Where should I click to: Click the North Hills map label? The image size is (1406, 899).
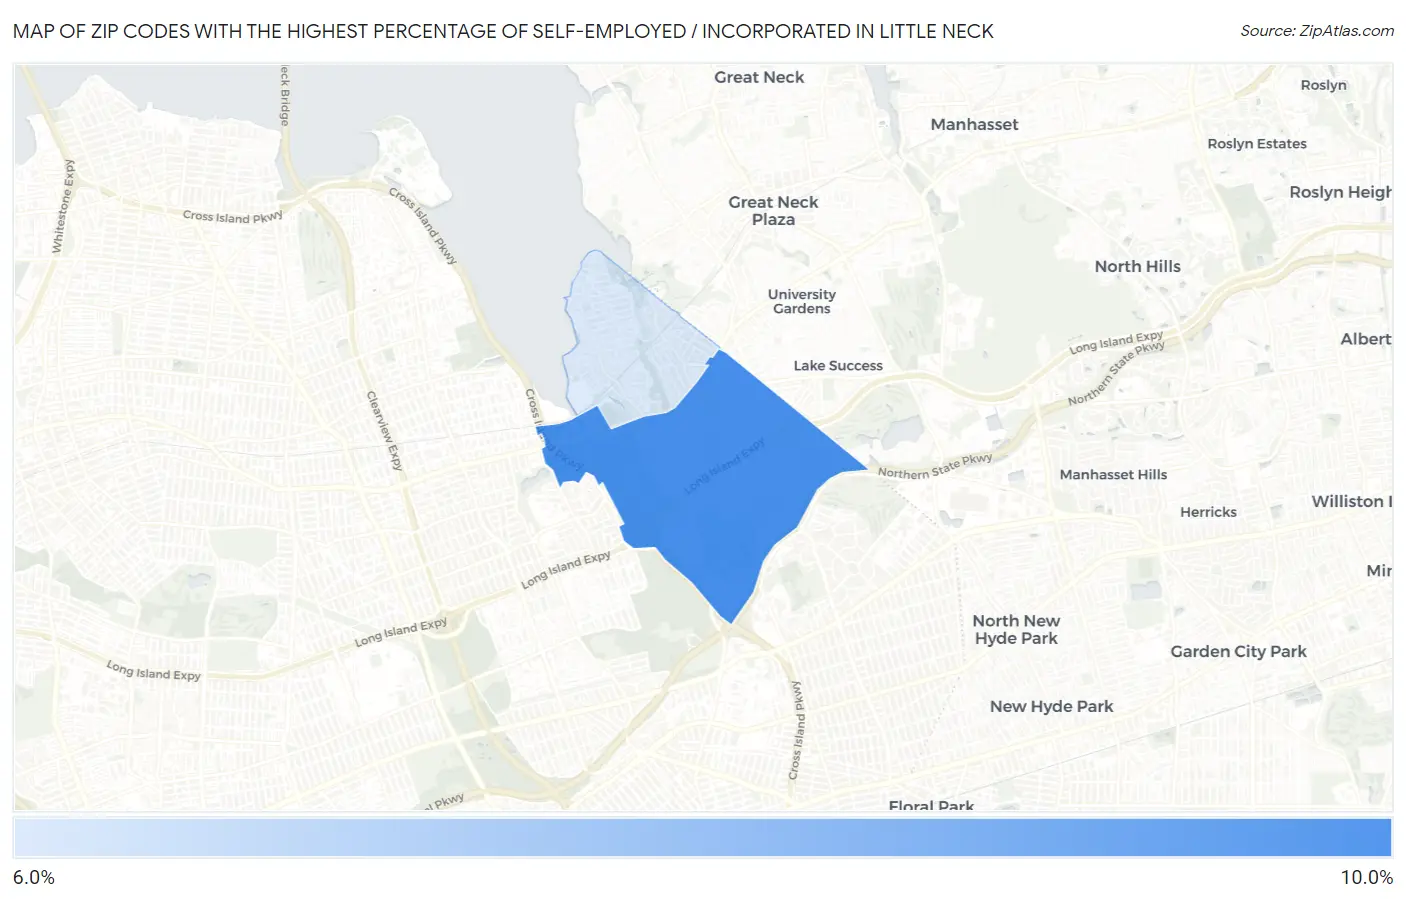point(1137,266)
